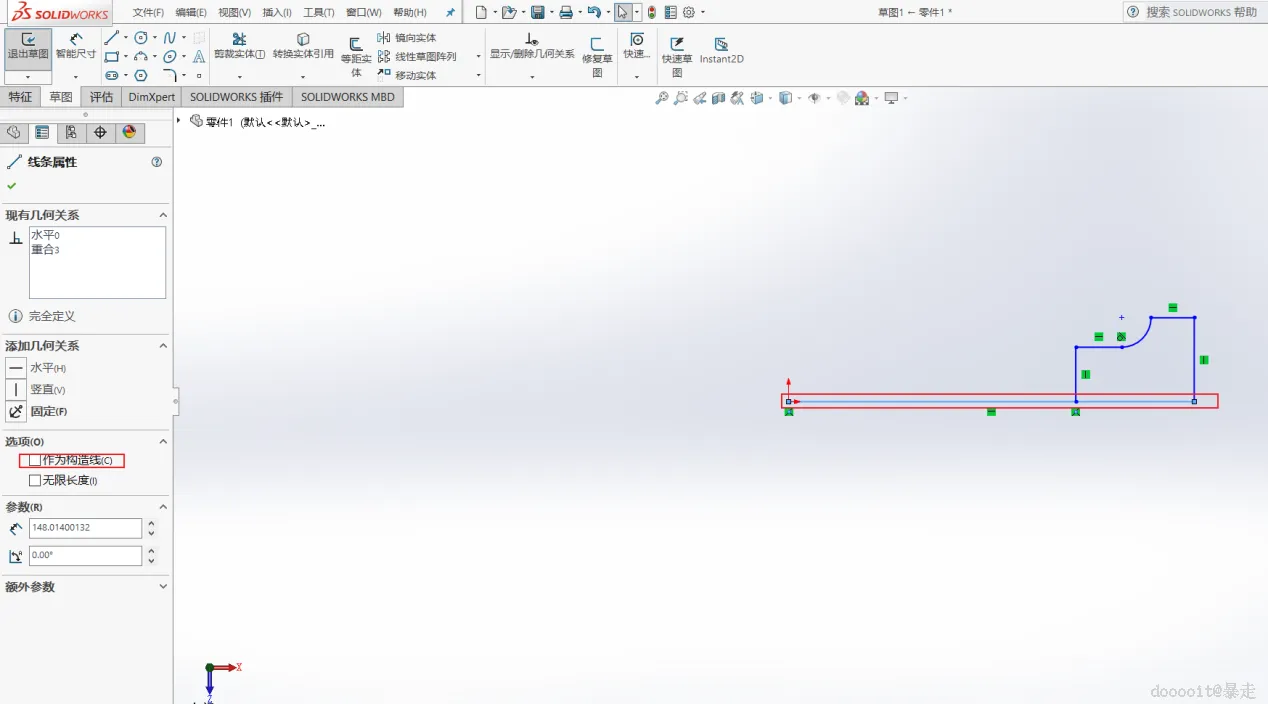Check the 无限长度 (Infinite length) checkbox
Screen dimensions: 1268x704
pos(35,480)
